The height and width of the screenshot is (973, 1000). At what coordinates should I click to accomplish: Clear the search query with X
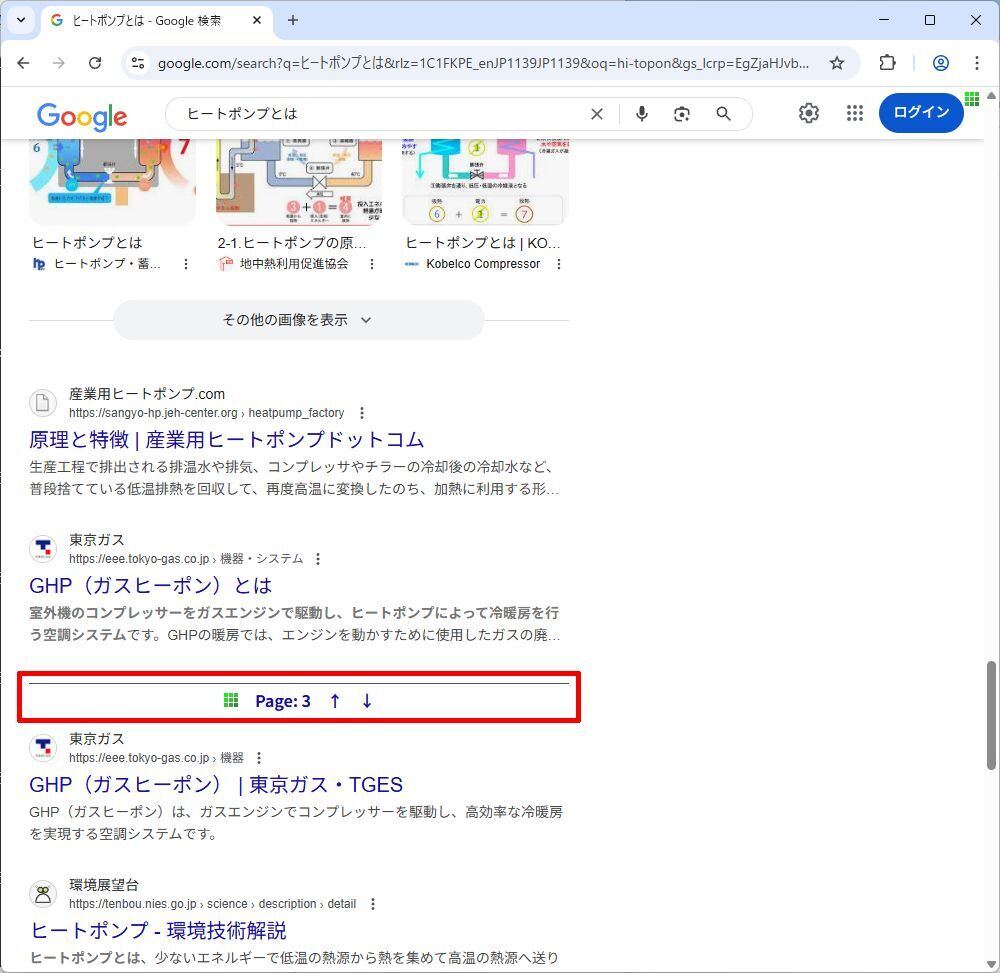(597, 114)
